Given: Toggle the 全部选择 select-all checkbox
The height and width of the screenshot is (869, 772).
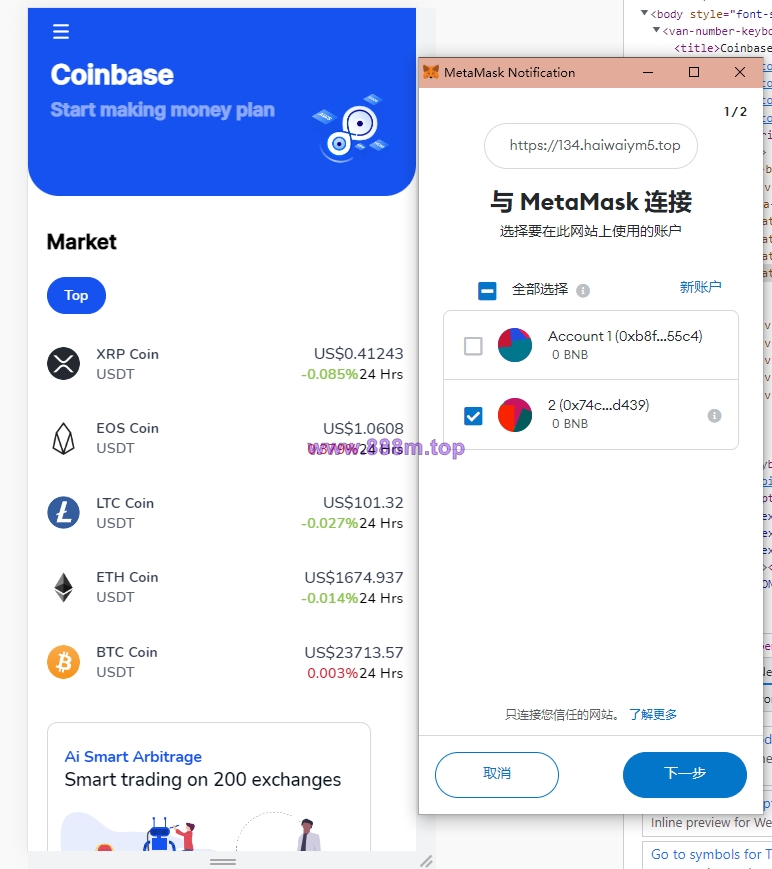Looking at the screenshot, I should [x=487, y=290].
